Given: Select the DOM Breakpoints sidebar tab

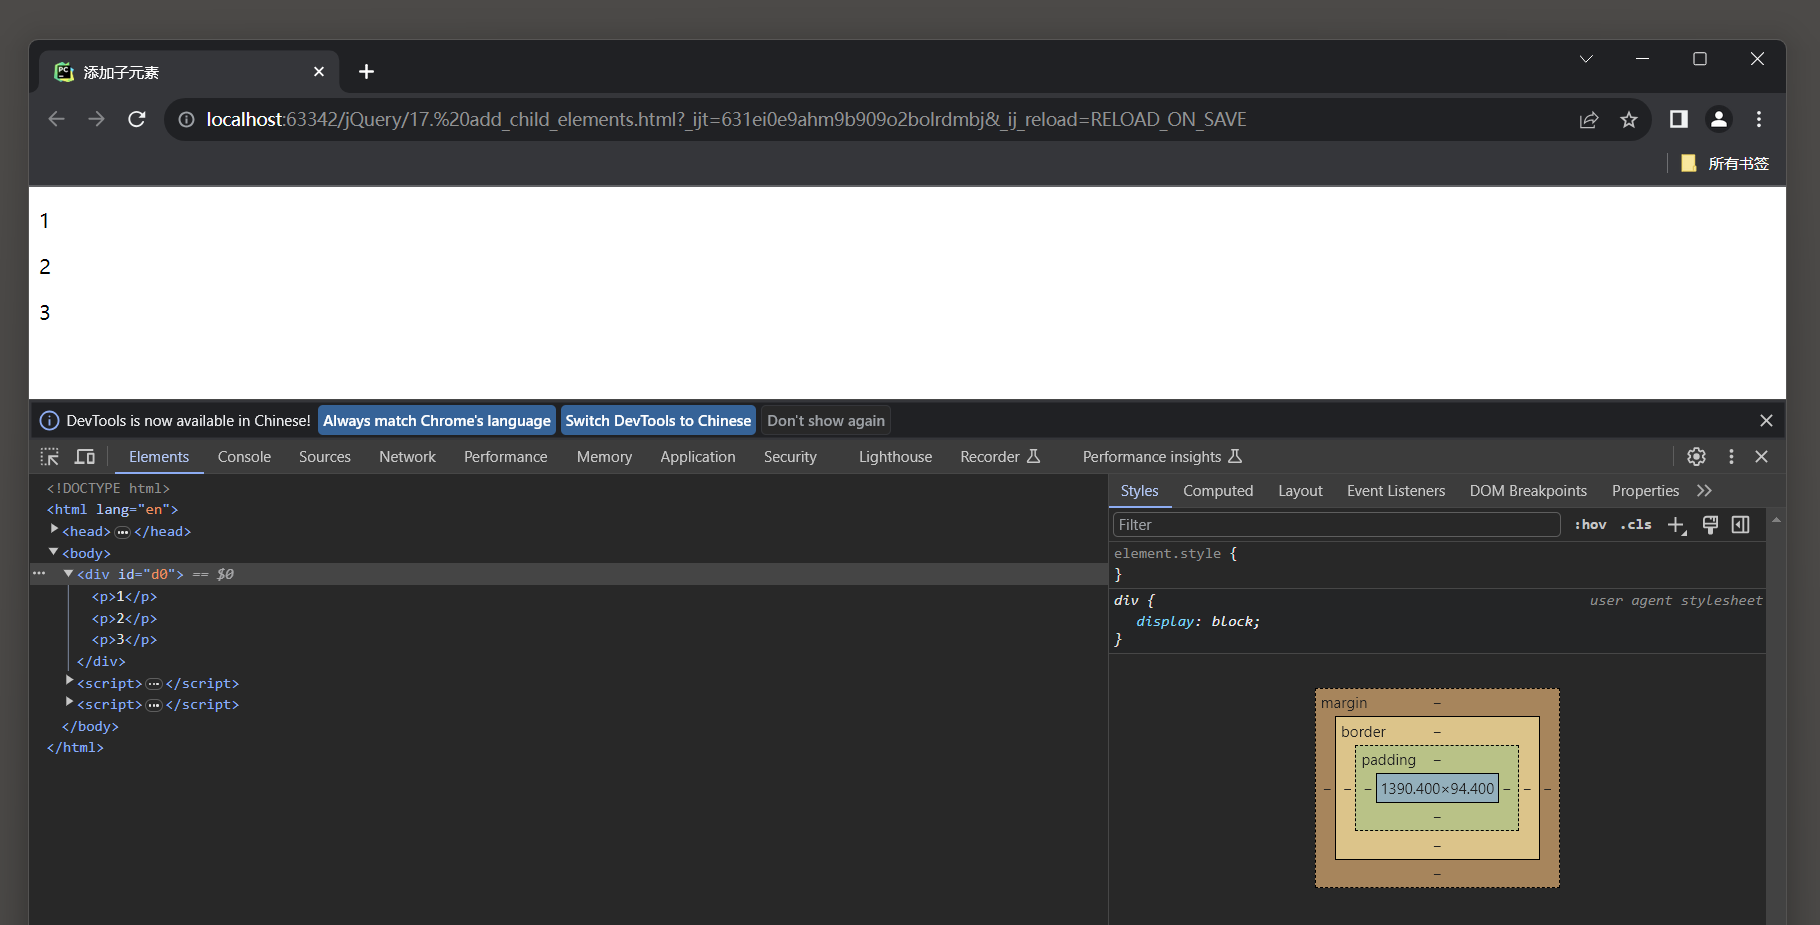Looking at the screenshot, I should click(x=1528, y=491).
